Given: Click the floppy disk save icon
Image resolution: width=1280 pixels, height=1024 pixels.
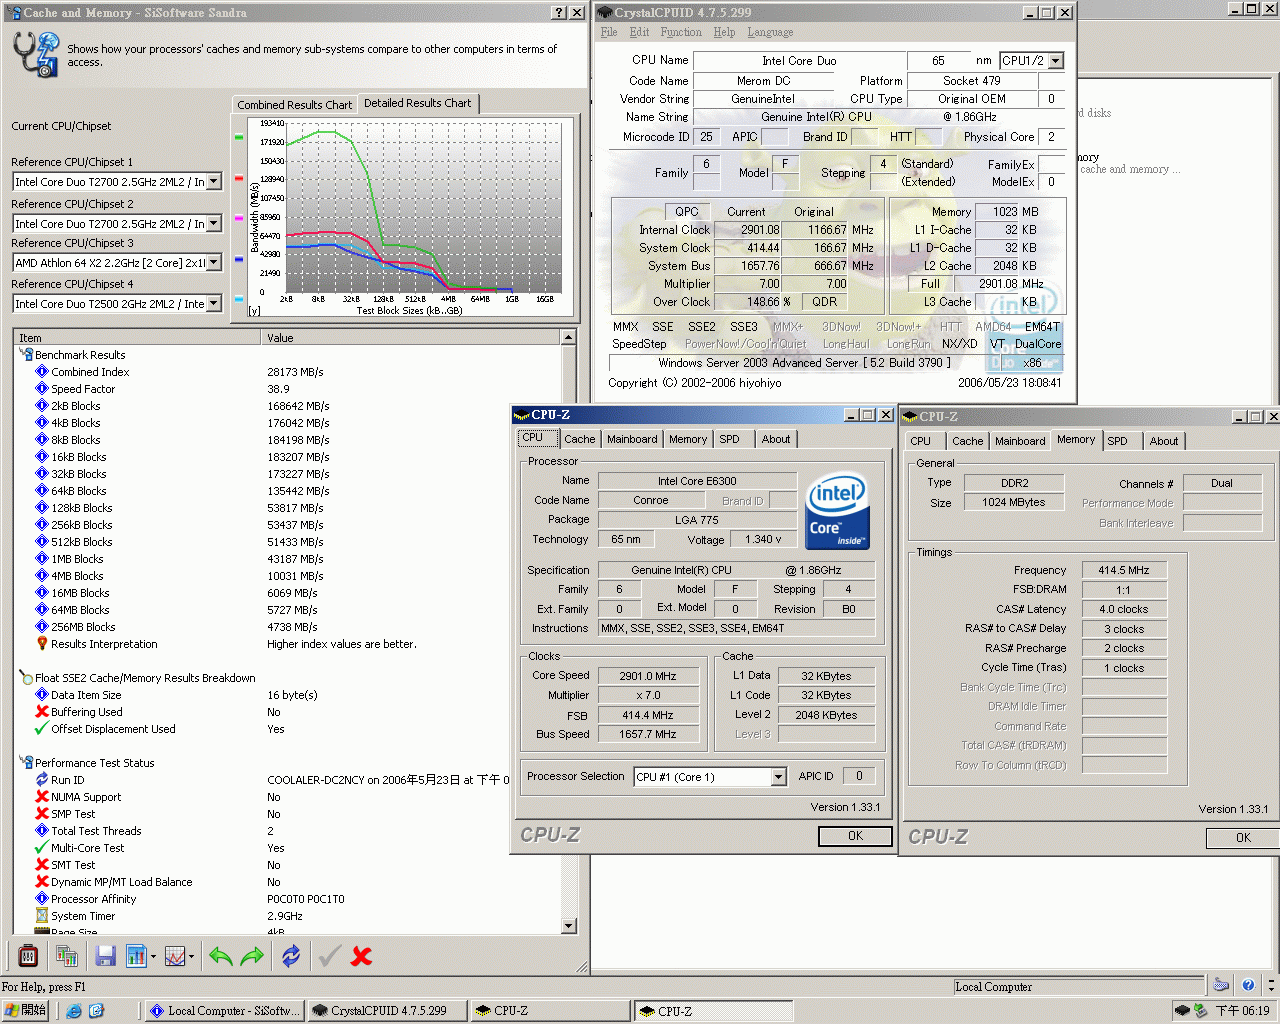Looking at the screenshot, I should [x=105, y=956].
